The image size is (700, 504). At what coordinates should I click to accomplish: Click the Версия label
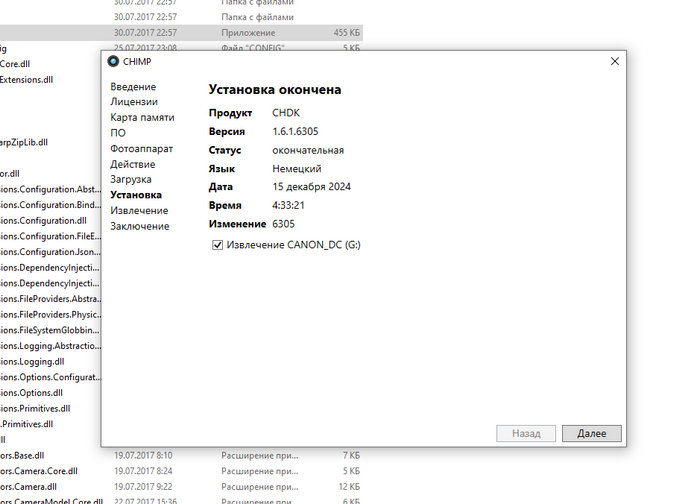click(227, 132)
